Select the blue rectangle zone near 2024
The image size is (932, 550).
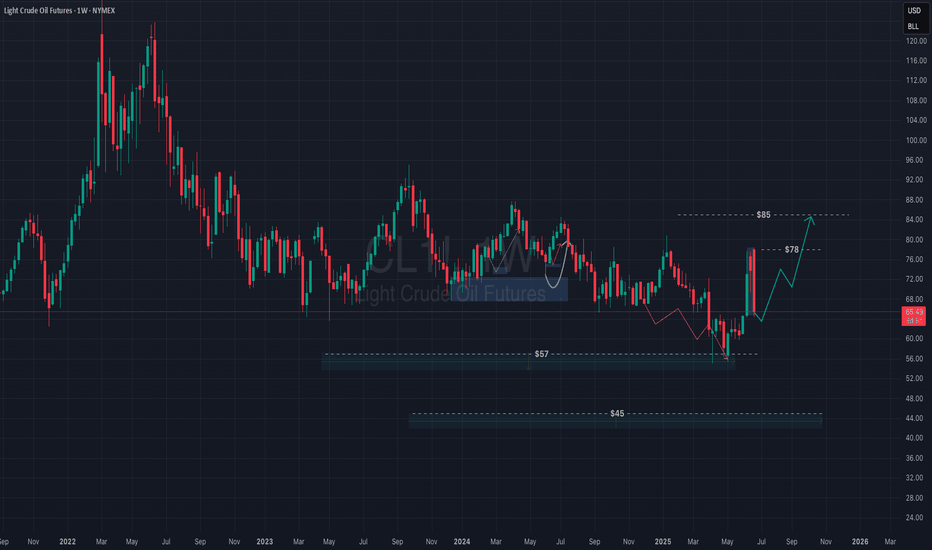[x=509, y=290]
